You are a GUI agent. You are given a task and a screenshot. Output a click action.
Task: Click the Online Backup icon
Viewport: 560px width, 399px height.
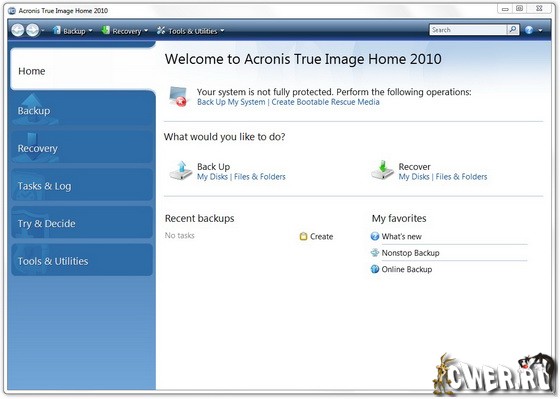pos(375,269)
